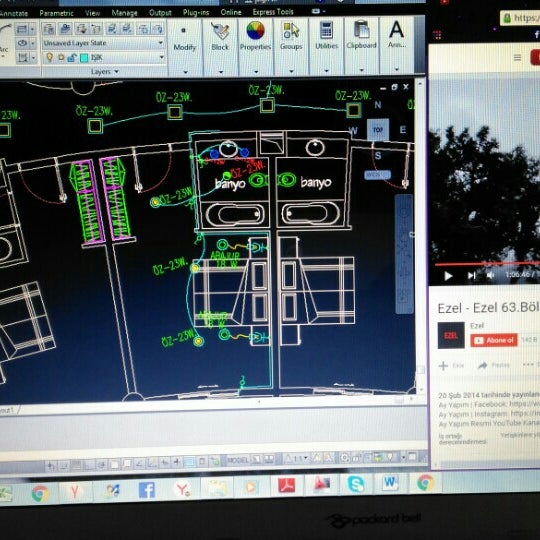Open Skype from the taskbar
The height and width of the screenshot is (540, 540).
[356, 484]
